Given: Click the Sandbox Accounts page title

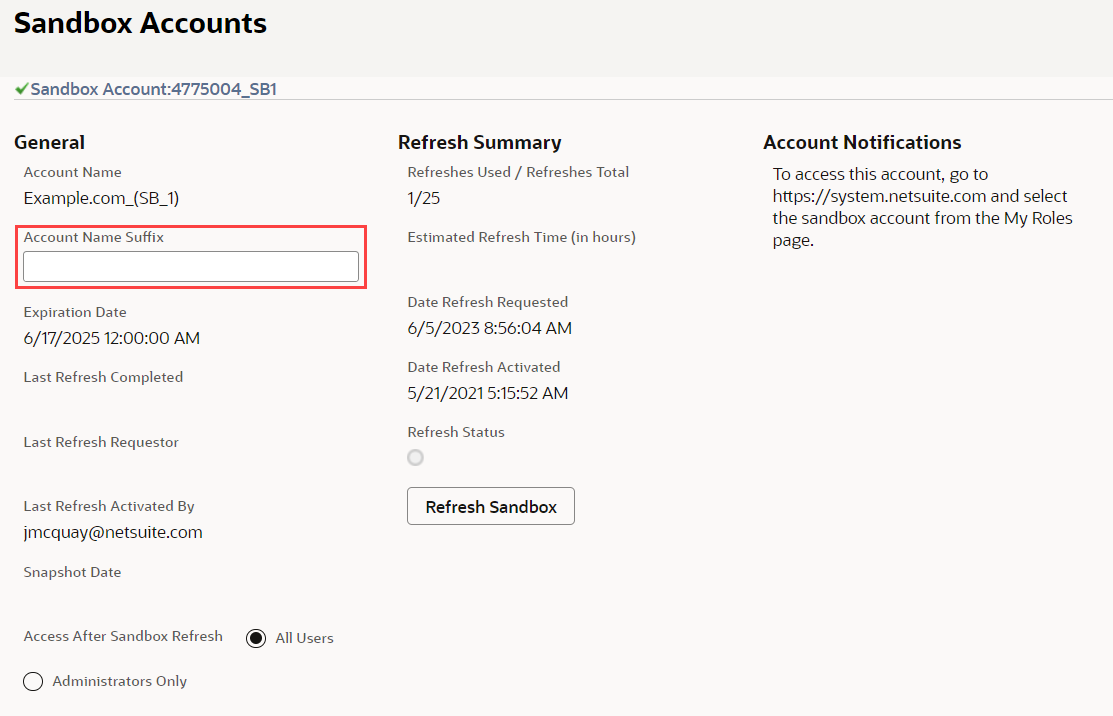Looking at the screenshot, I should tap(140, 23).
